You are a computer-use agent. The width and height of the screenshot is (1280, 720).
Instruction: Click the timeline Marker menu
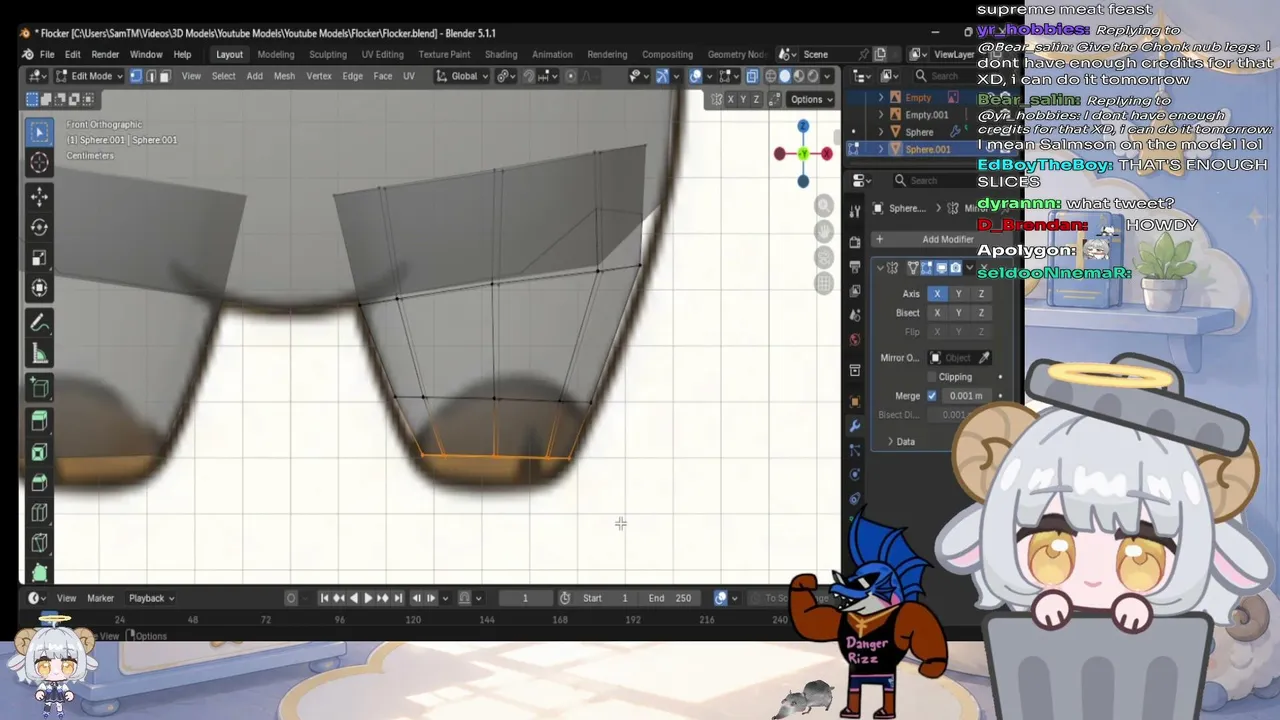pos(100,598)
